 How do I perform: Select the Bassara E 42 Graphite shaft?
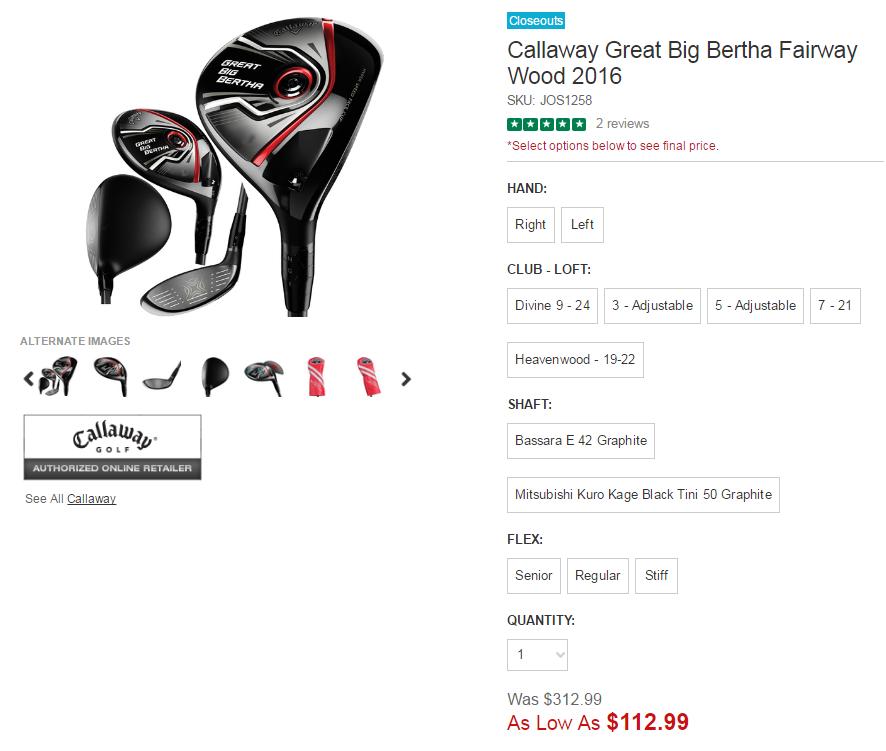581,441
